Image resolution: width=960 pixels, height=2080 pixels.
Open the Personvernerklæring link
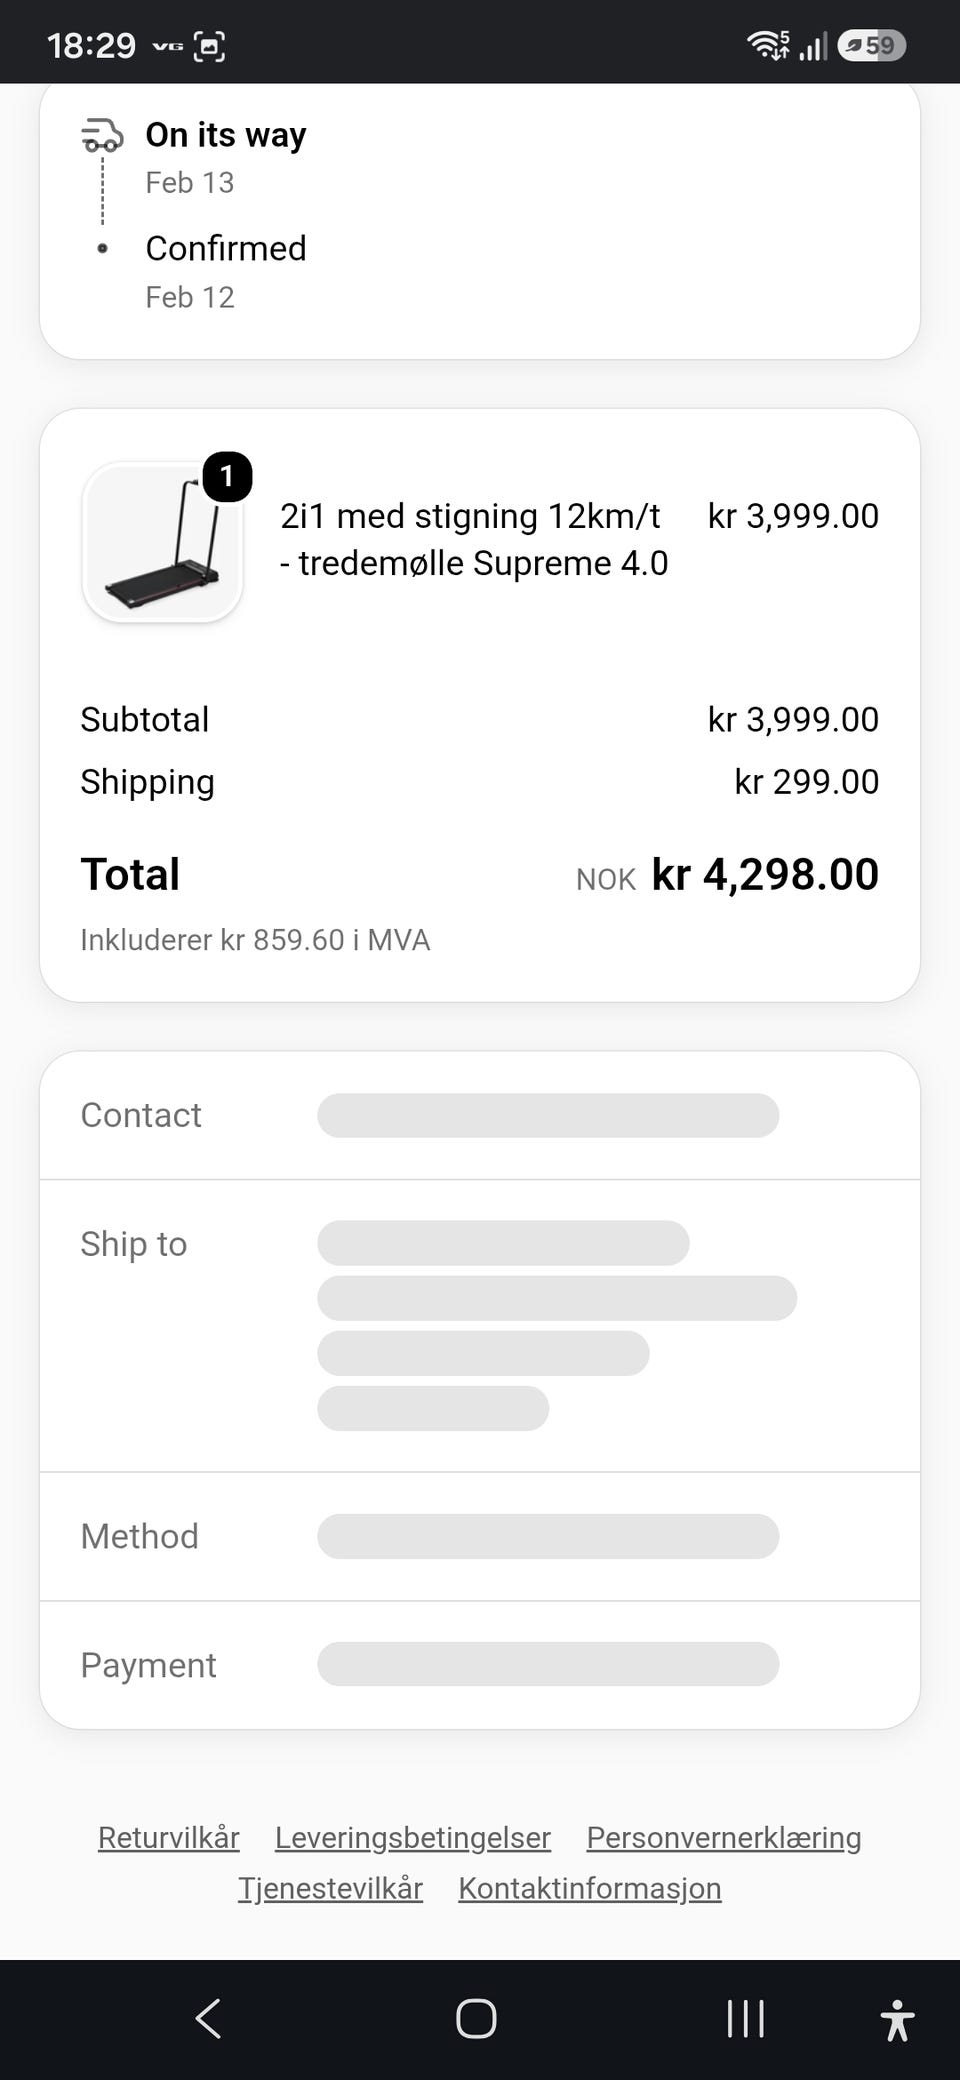(724, 1837)
